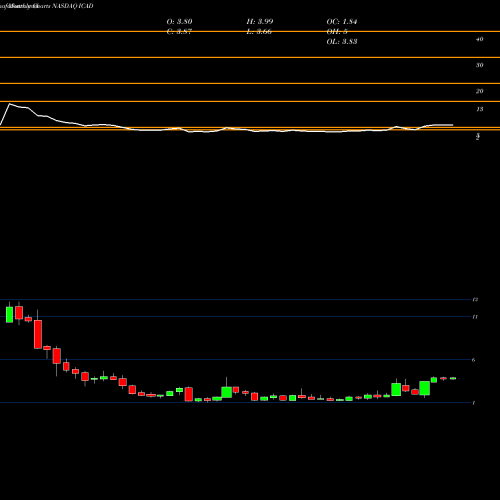Click the upper axis label '20'

coord(479,91)
